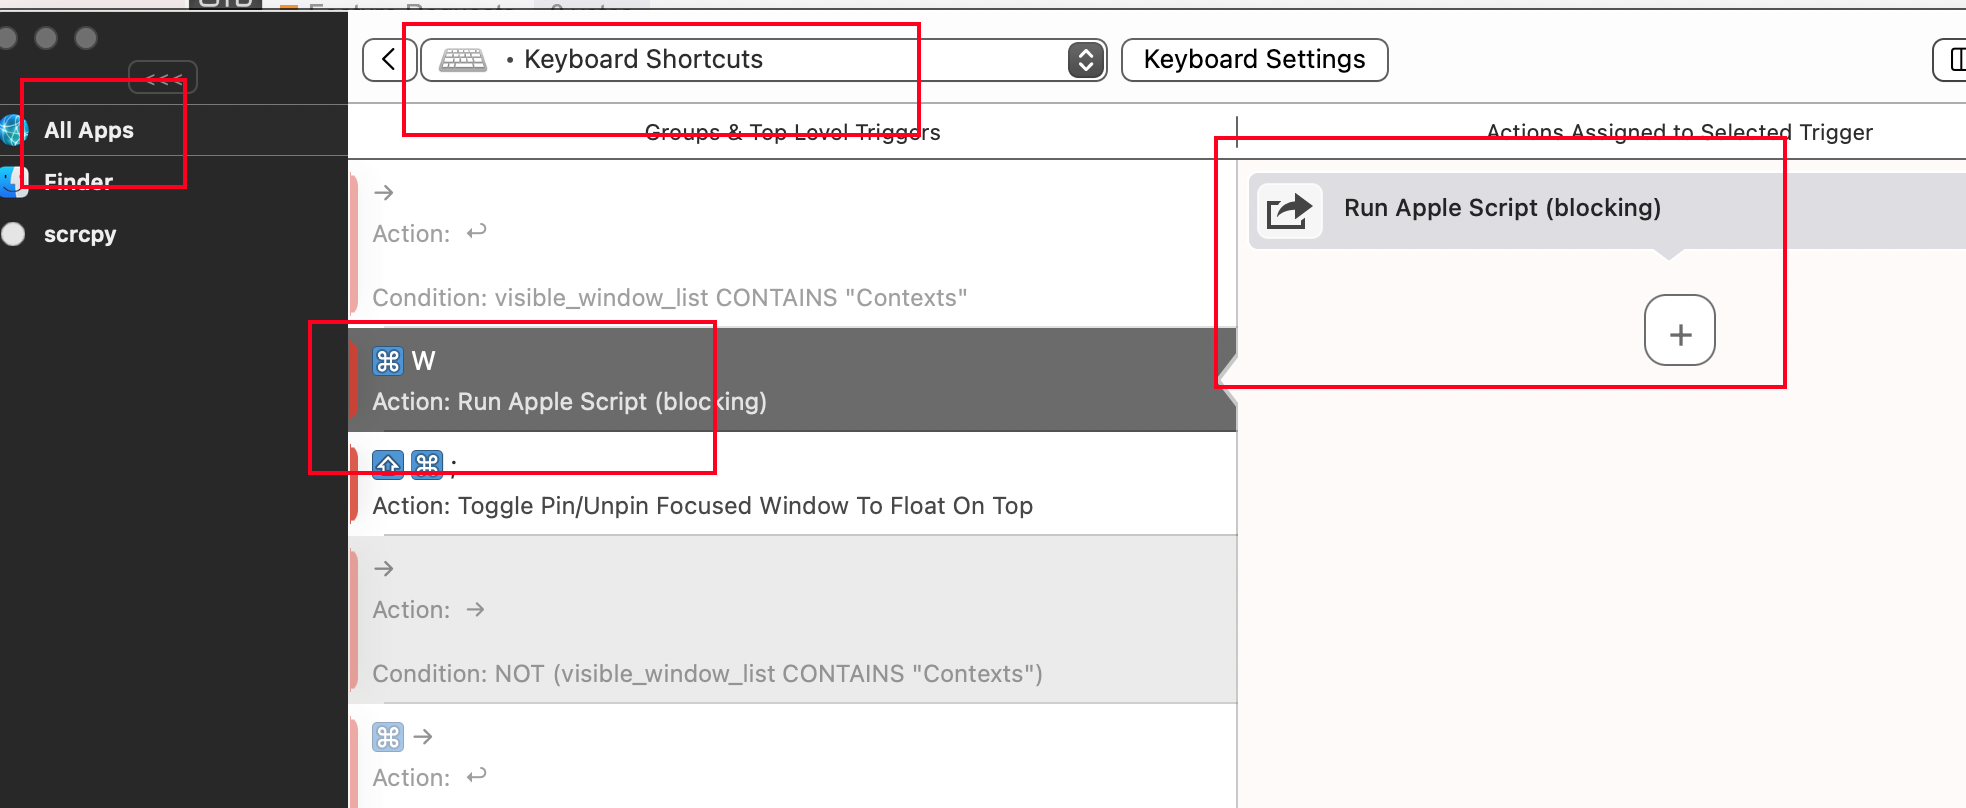The image size is (1966, 808).
Task: Click Actions Assigned to Selected Trigger header
Action: 1680,132
